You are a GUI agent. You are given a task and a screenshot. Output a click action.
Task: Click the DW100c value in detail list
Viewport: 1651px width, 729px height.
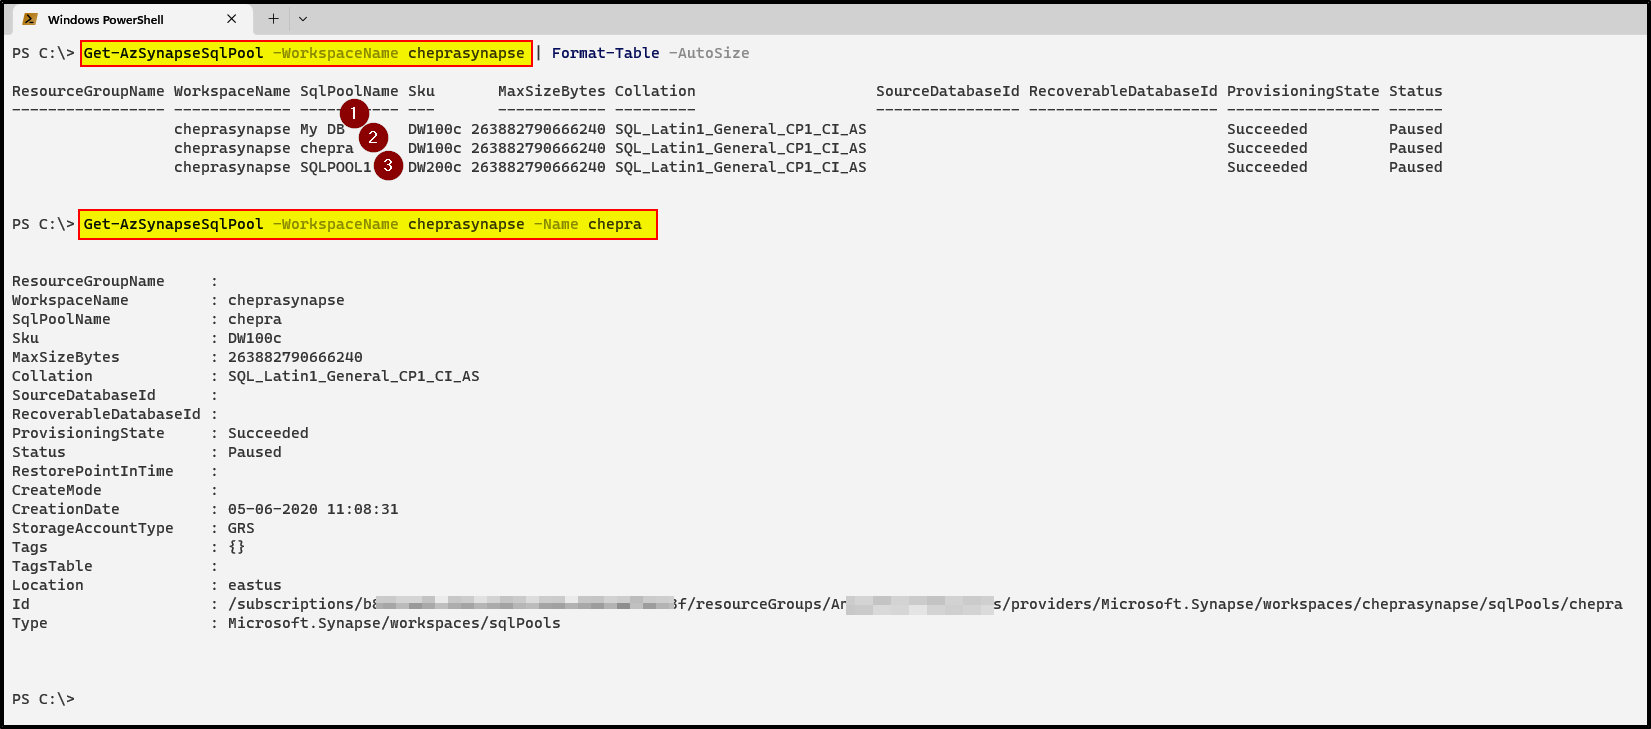[x=255, y=338]
